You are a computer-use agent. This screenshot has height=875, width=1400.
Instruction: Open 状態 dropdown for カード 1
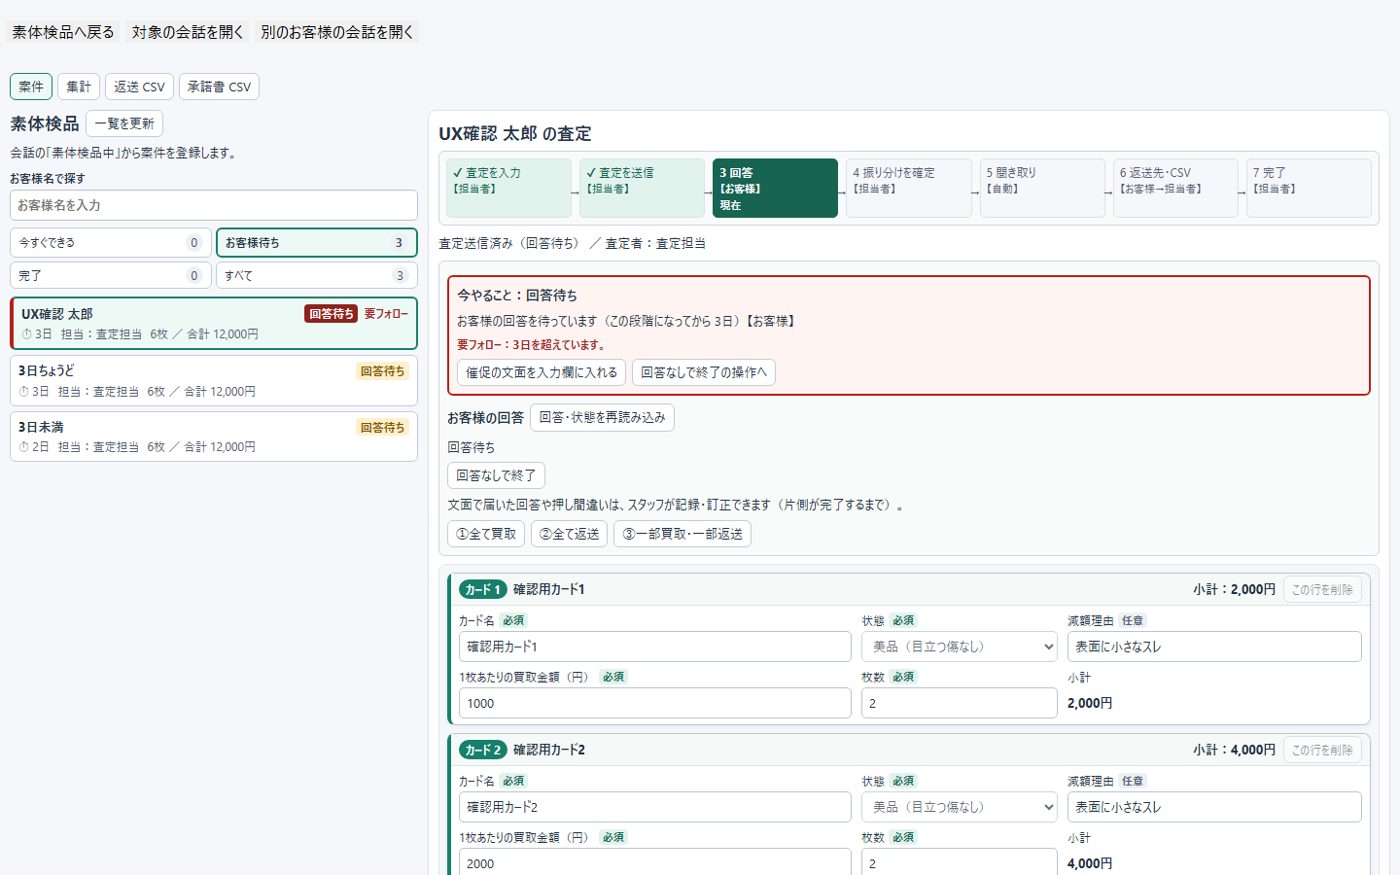pos(960,647)
